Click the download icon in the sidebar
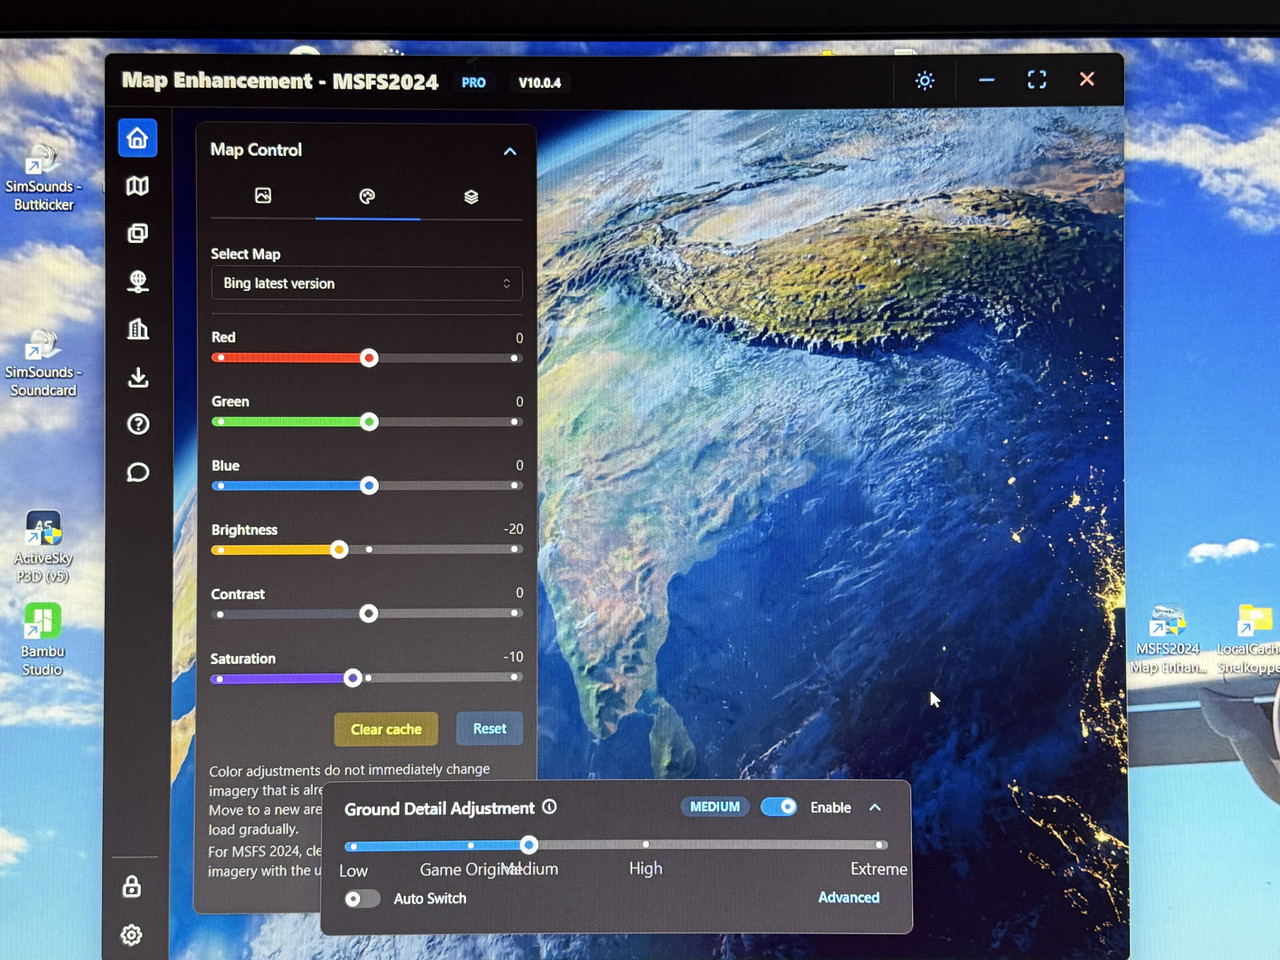 pos(138,377)
